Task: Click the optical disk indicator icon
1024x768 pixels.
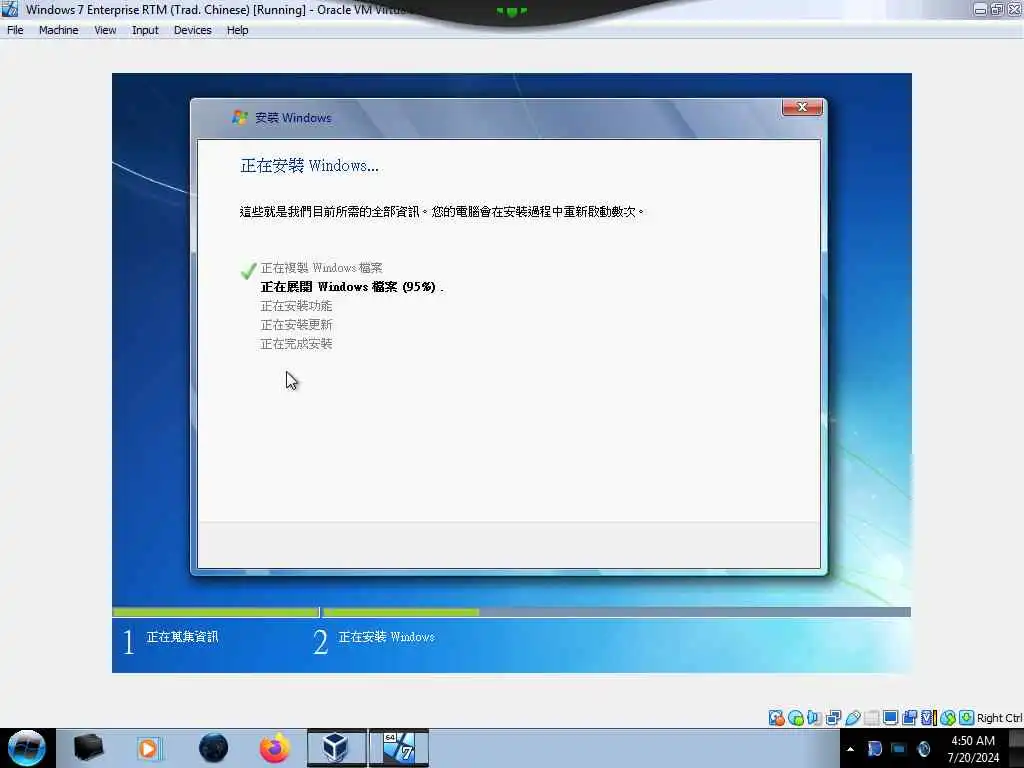Action: click(x=795, y=718)
